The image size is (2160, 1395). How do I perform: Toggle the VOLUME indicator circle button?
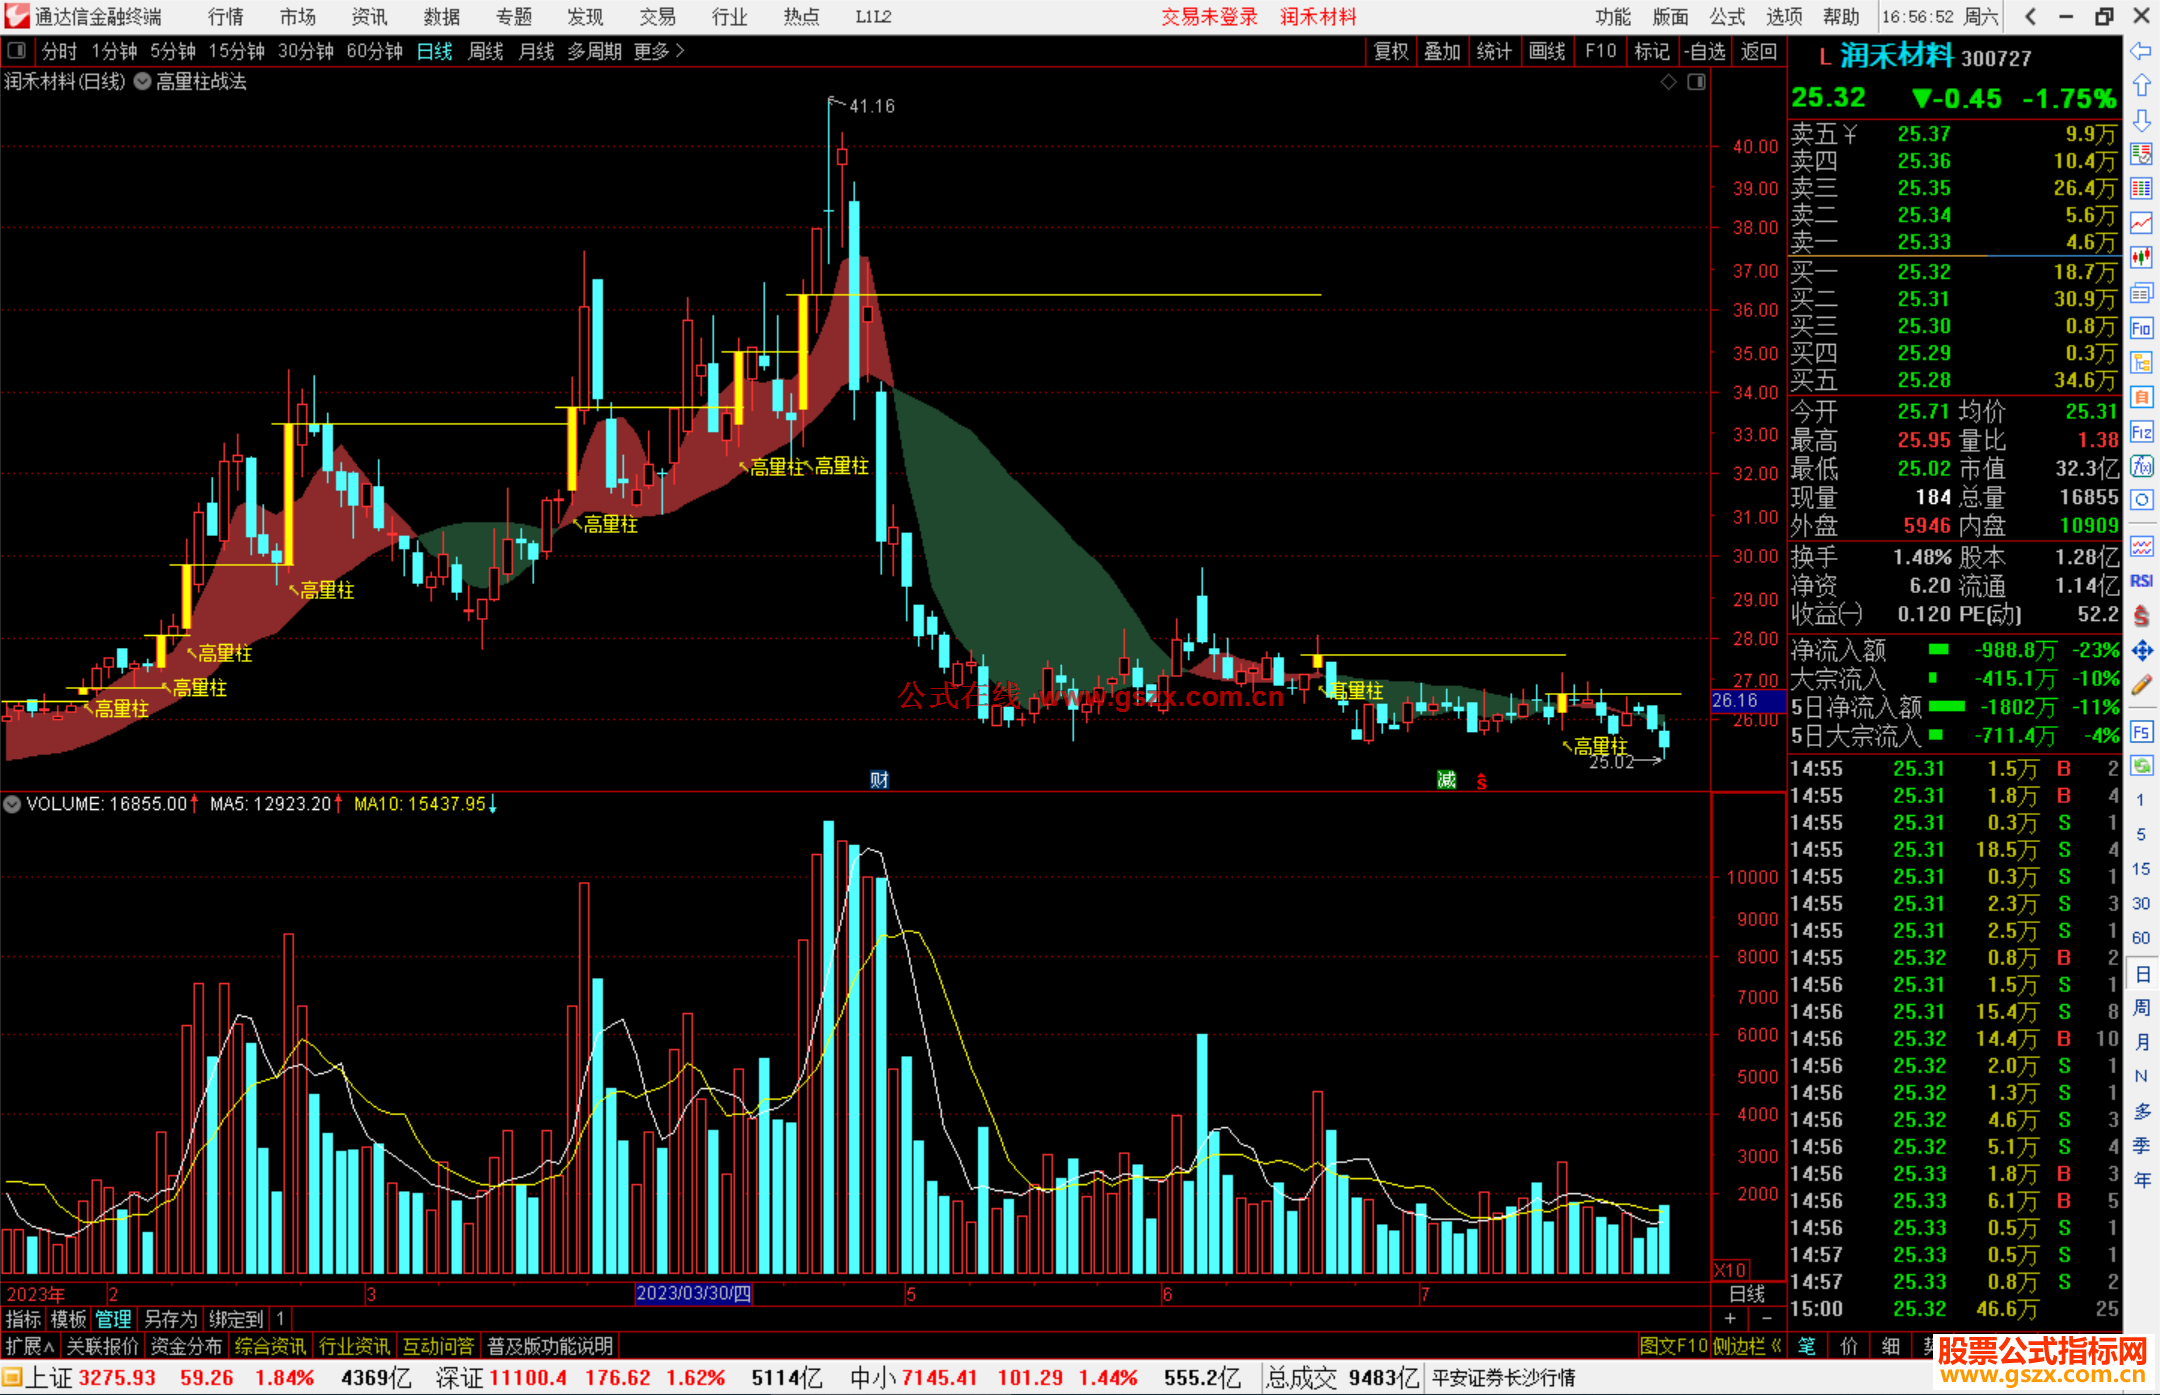(x=12, y=804)
